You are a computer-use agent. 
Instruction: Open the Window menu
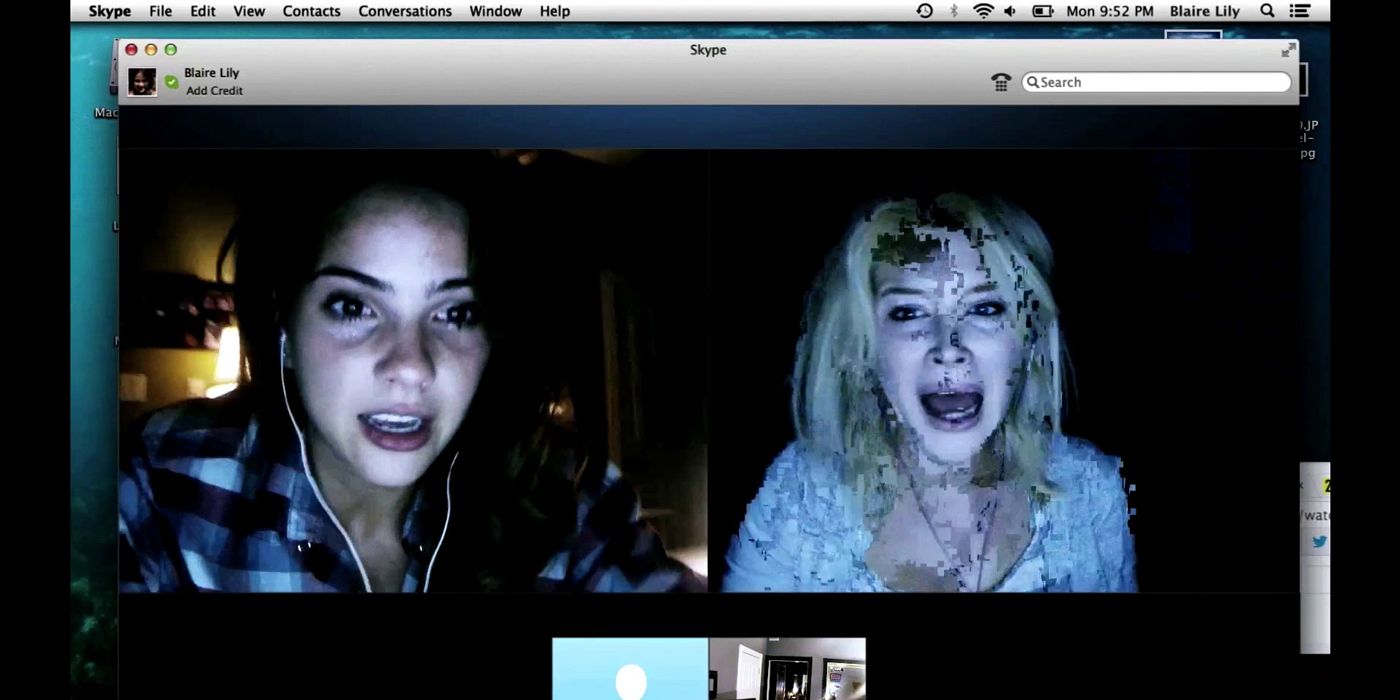(495, 11)
